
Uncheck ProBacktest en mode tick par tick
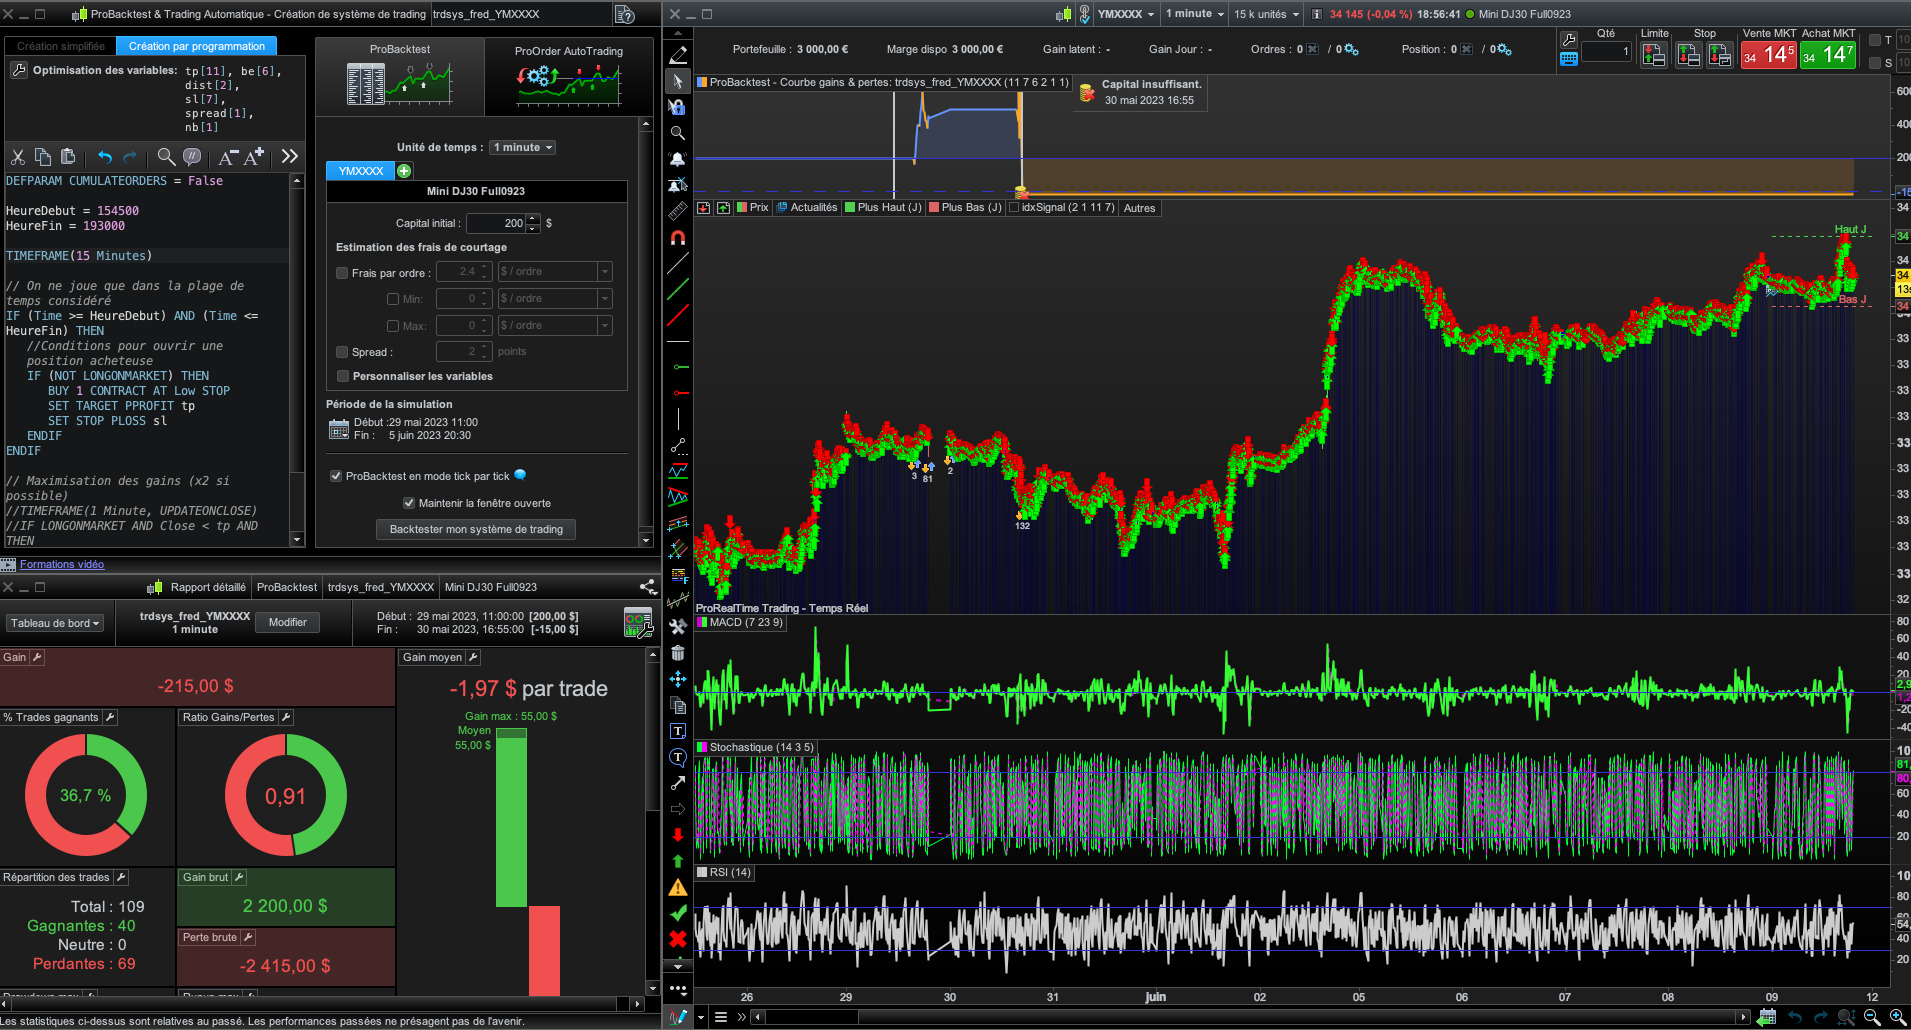[336, 476]
